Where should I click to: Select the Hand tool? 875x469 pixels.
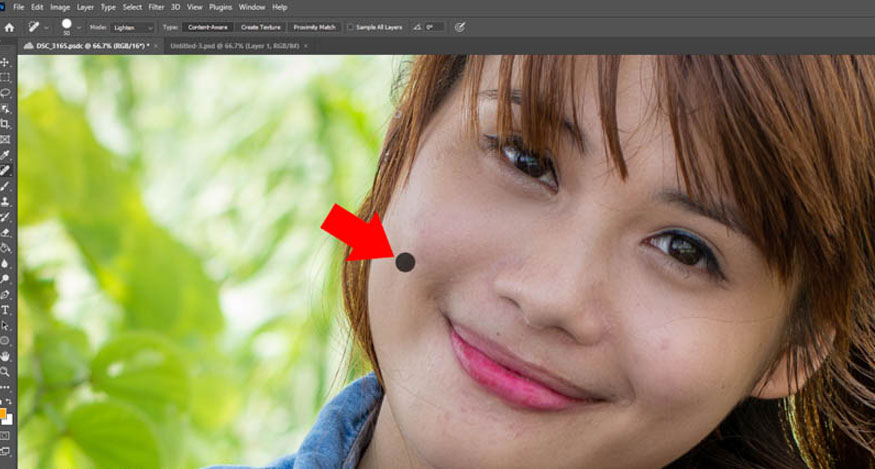click(5, 356)
